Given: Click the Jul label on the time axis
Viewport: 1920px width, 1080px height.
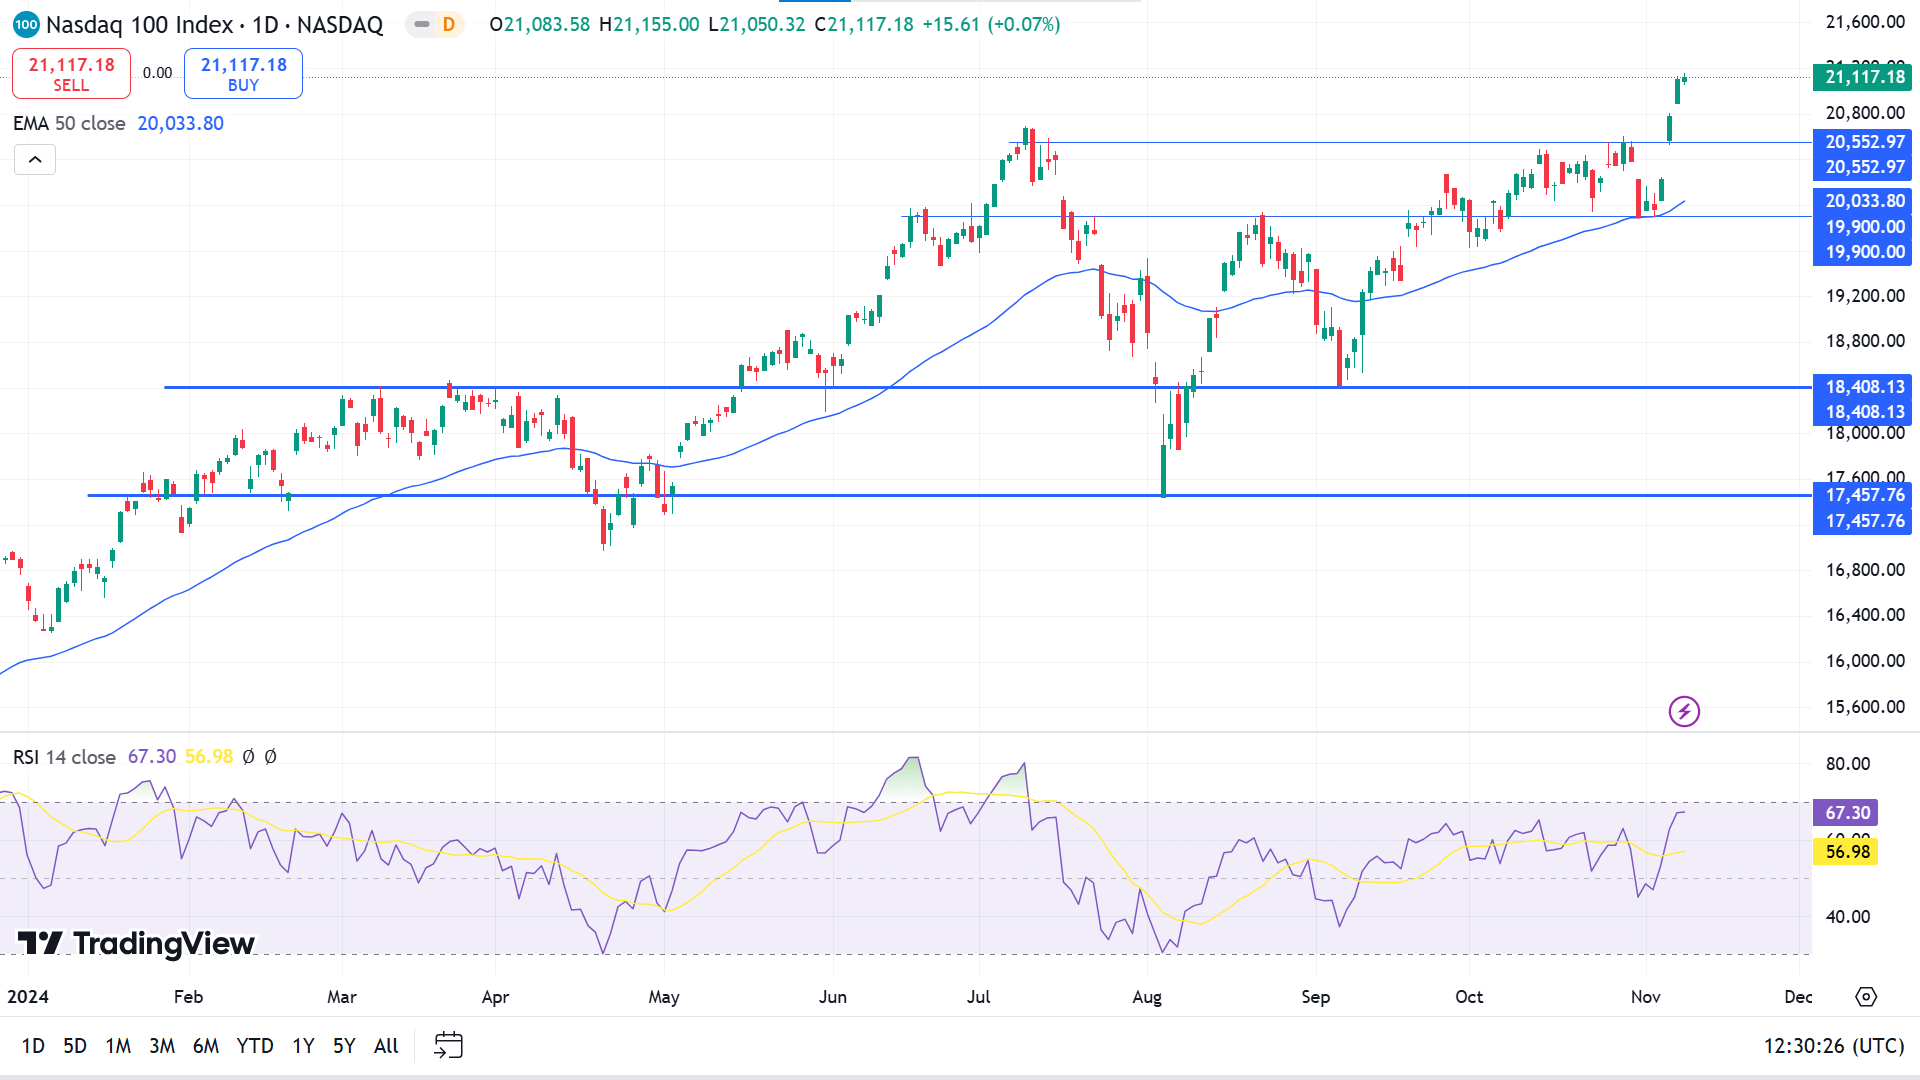Looking at the screenshot, I should coord(978,996).
